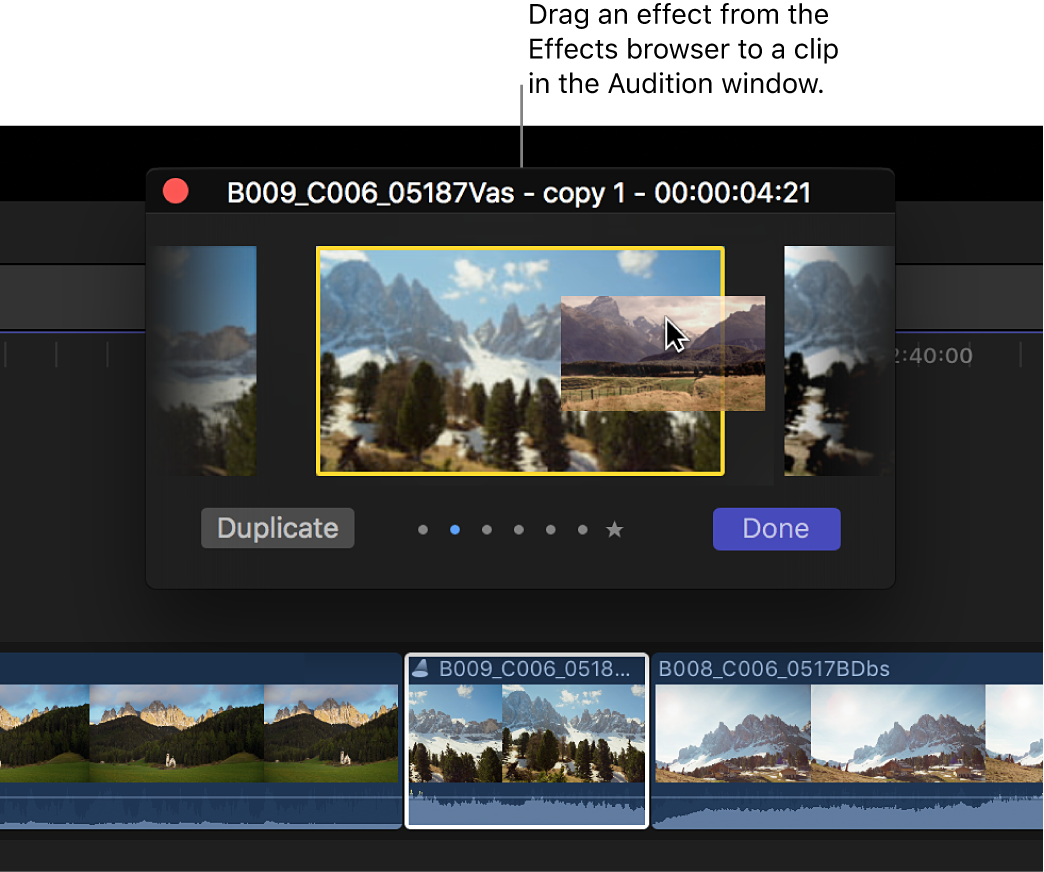1044x872 pixels.
Task: Select the sixth dot before the star
Action: coord(583,530)
